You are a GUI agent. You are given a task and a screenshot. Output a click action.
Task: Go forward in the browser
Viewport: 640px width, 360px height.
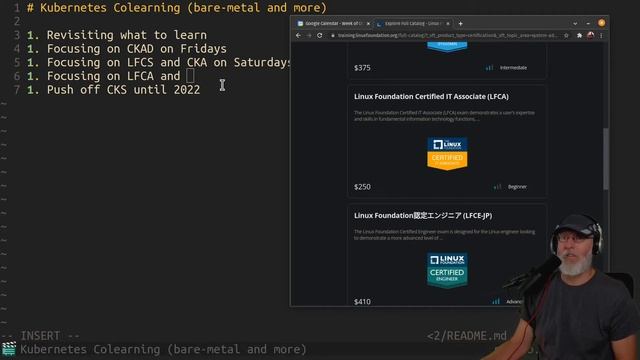coord(309,36)
